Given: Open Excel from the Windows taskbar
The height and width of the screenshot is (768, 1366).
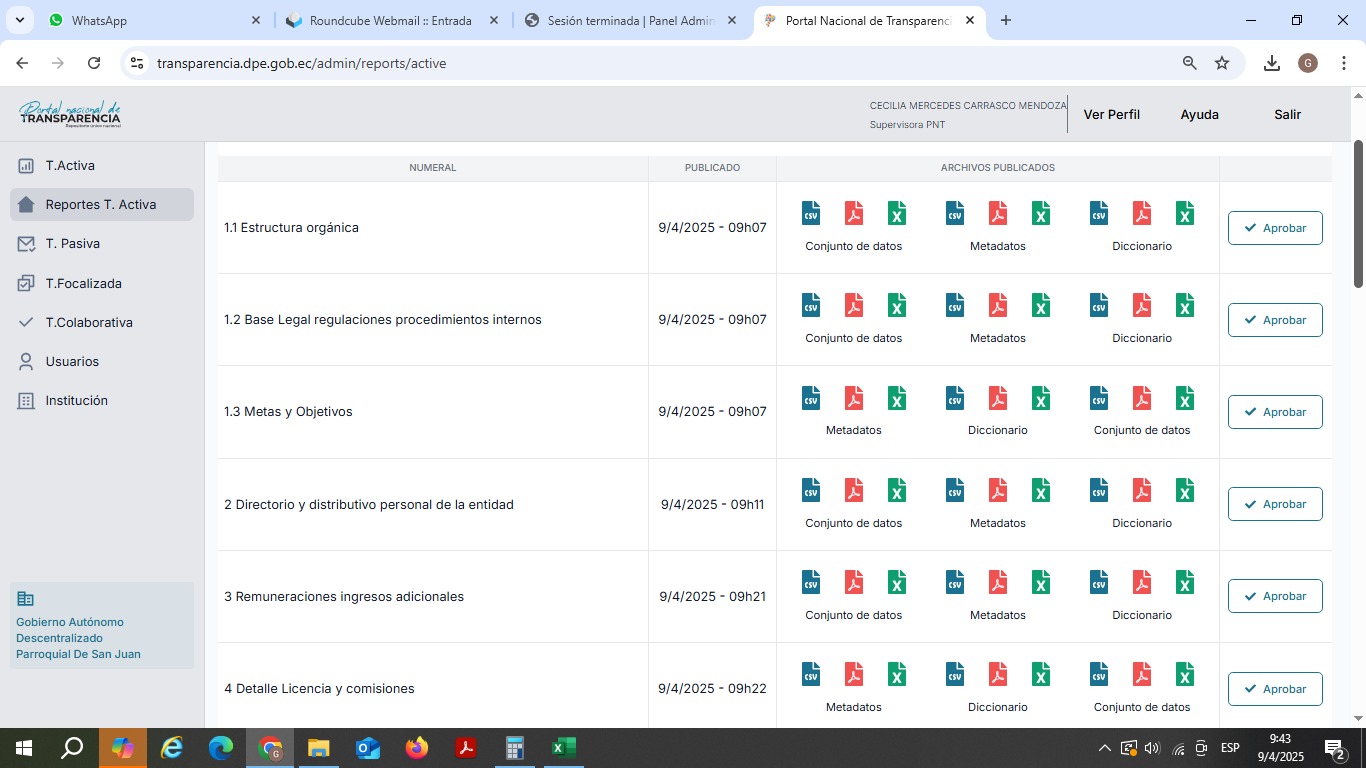Looking at the screenshot, I should click(563, 748).
